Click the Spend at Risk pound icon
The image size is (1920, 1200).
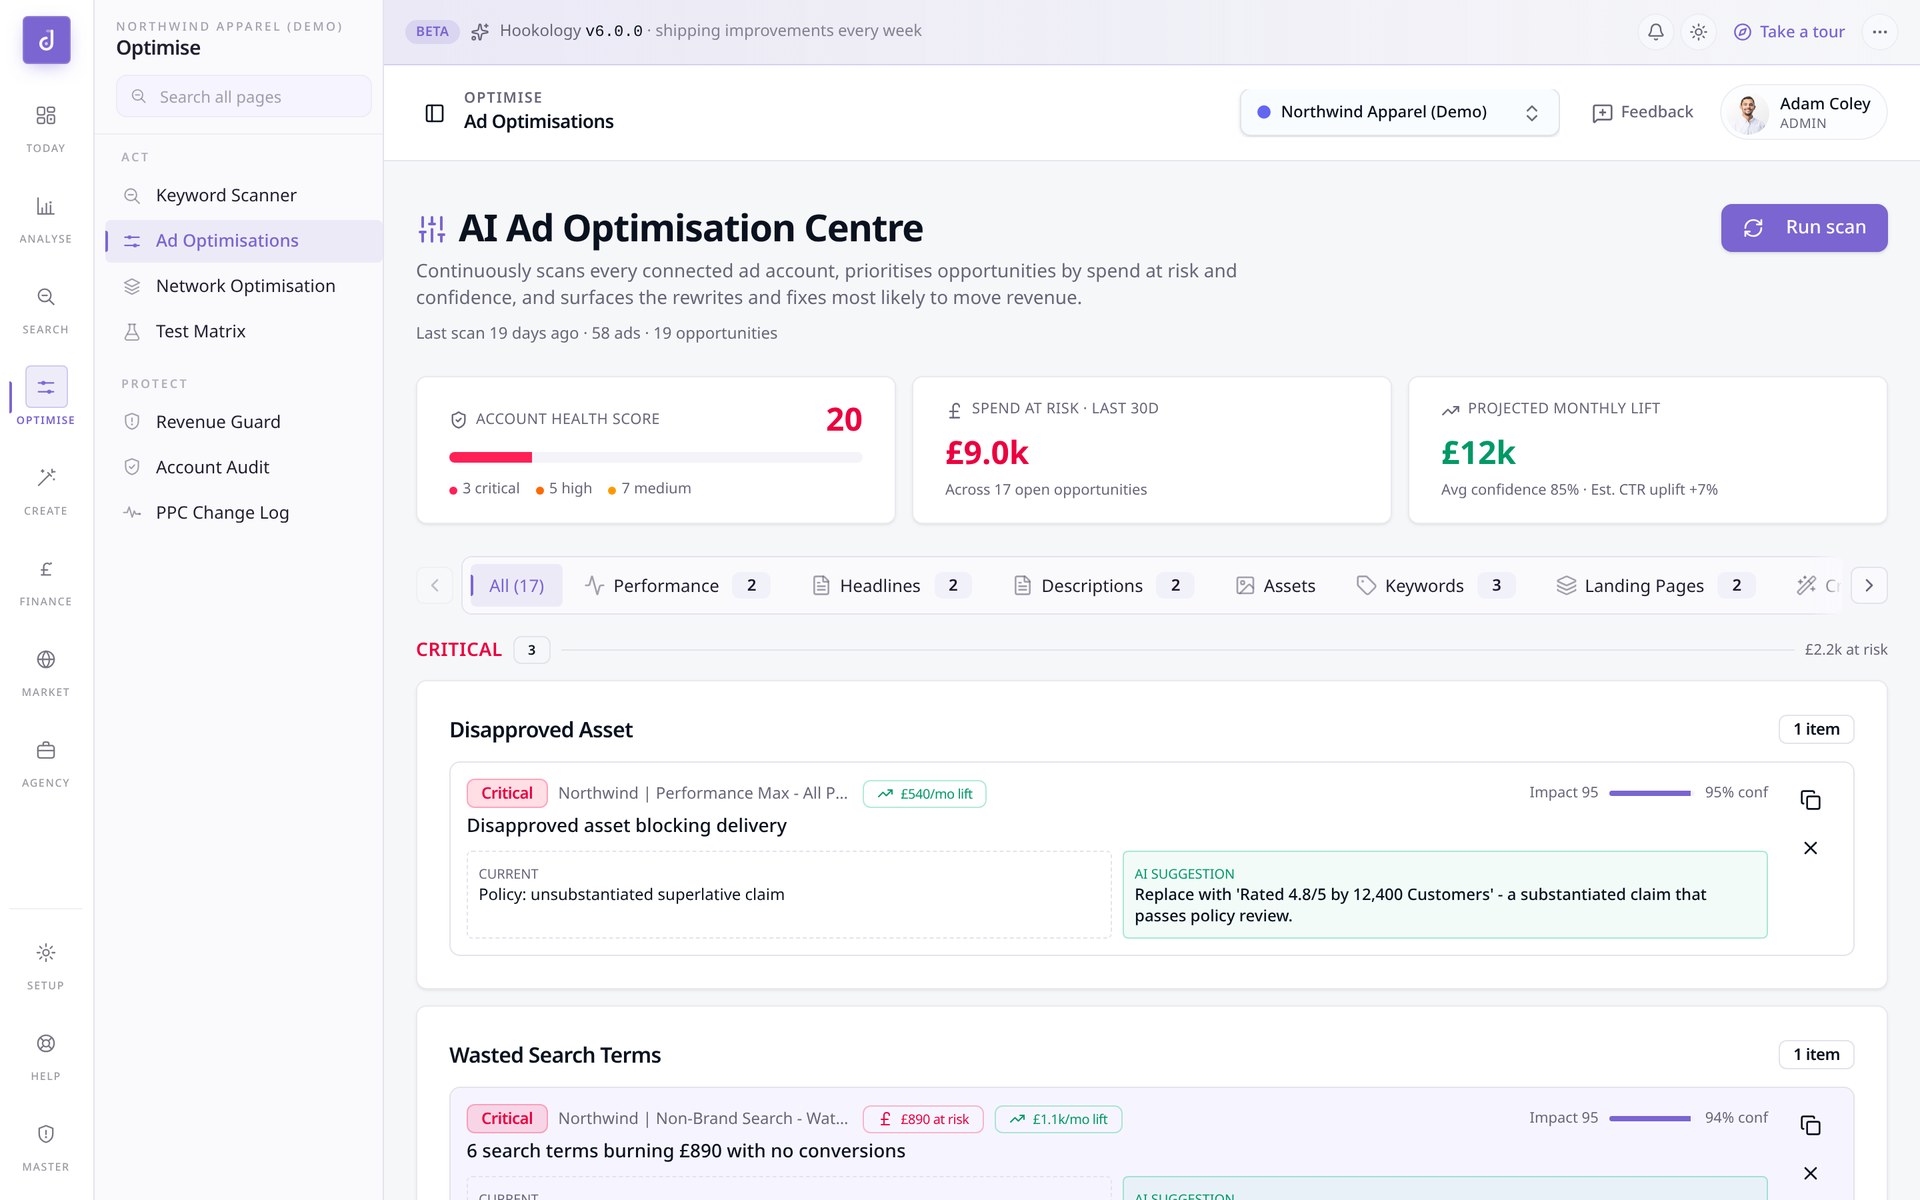click(954, 410)
